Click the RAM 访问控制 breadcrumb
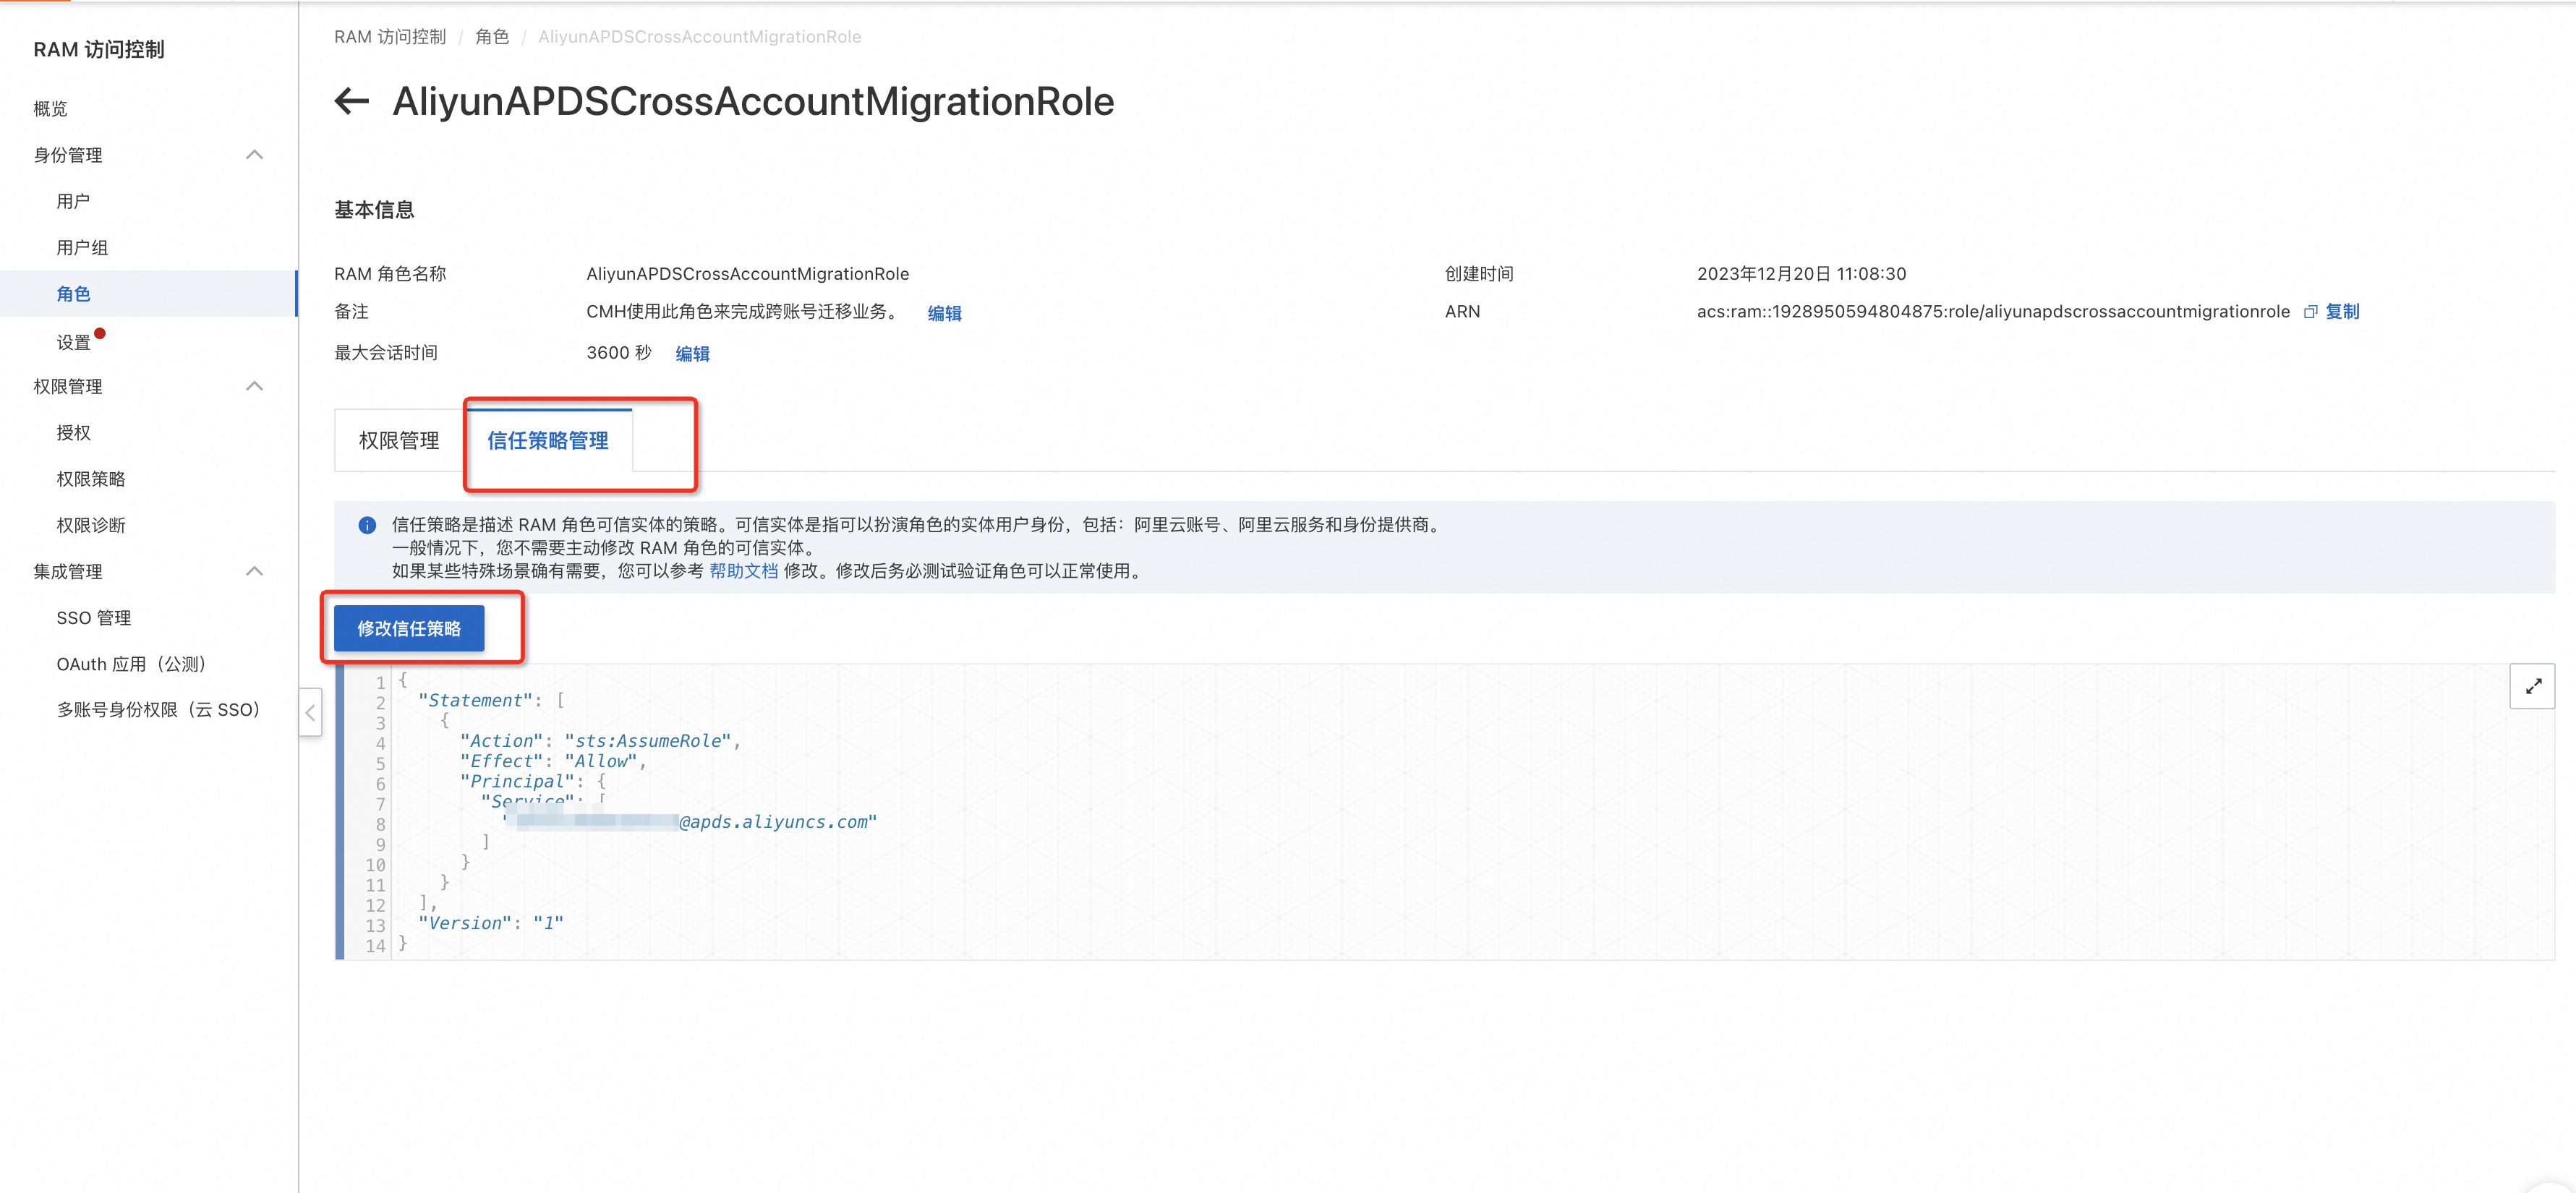The height and width of the screenshot is (1193, 2576). (390, 37)
